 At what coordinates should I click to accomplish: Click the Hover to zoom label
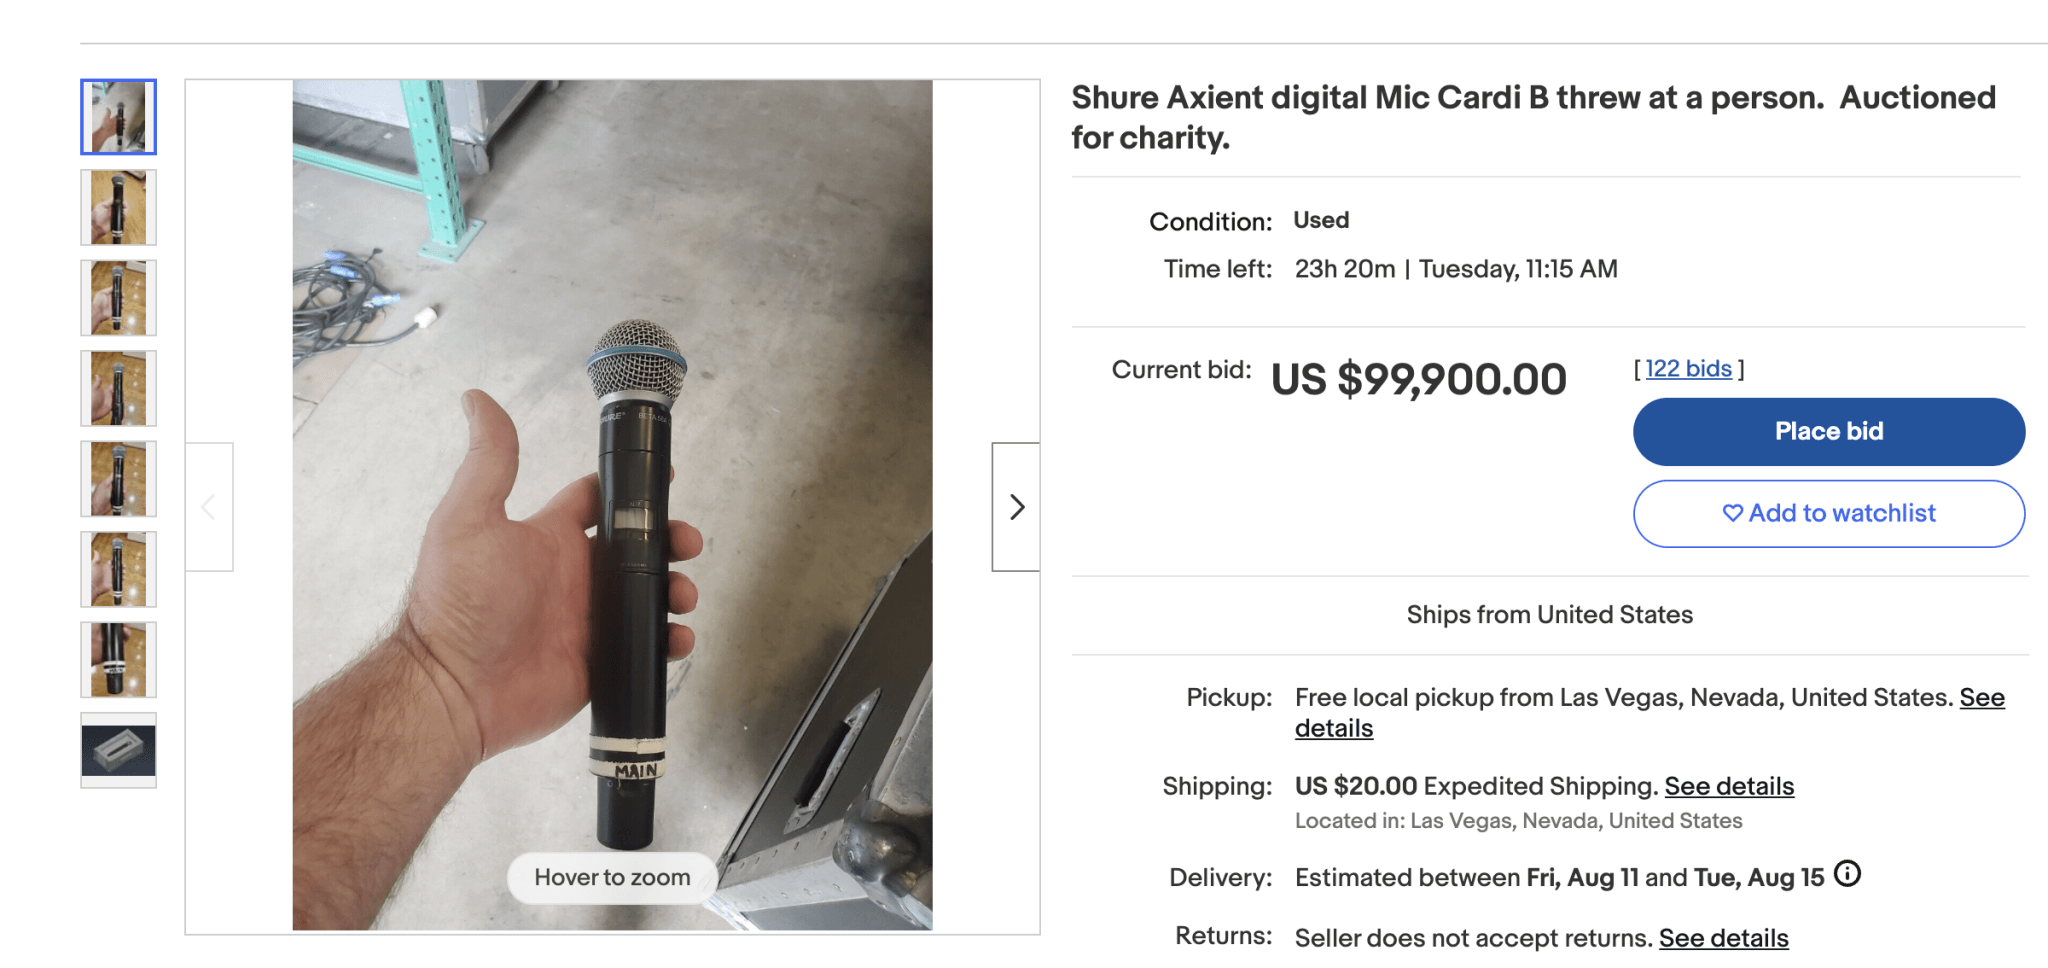tap(612, 877)
